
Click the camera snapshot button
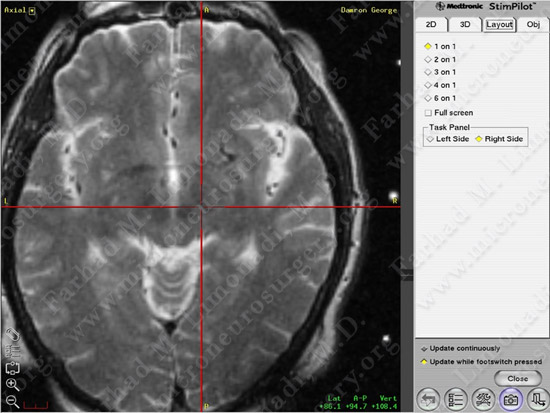(511, 399)
